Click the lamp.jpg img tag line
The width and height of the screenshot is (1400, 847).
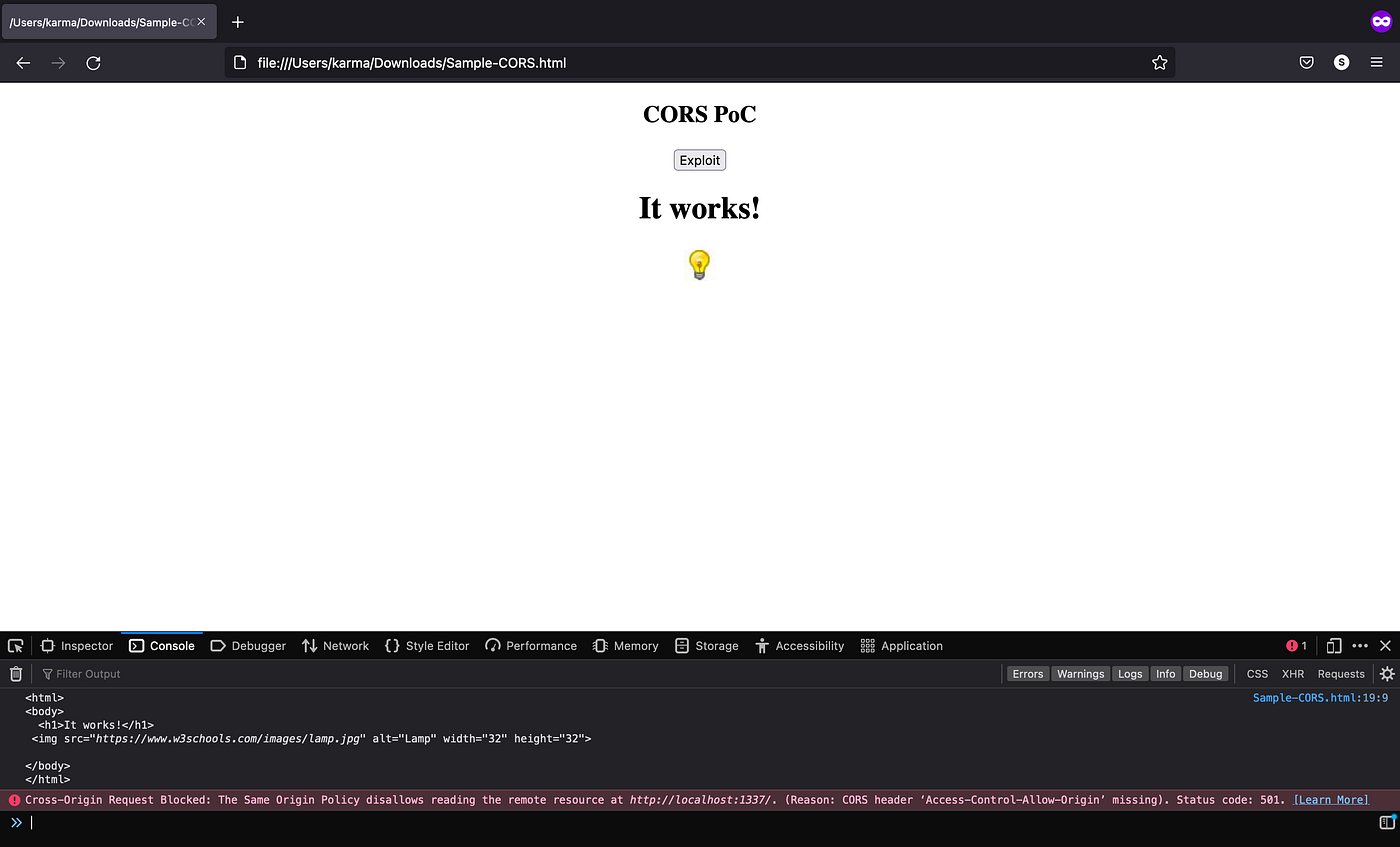coord(311,739)
